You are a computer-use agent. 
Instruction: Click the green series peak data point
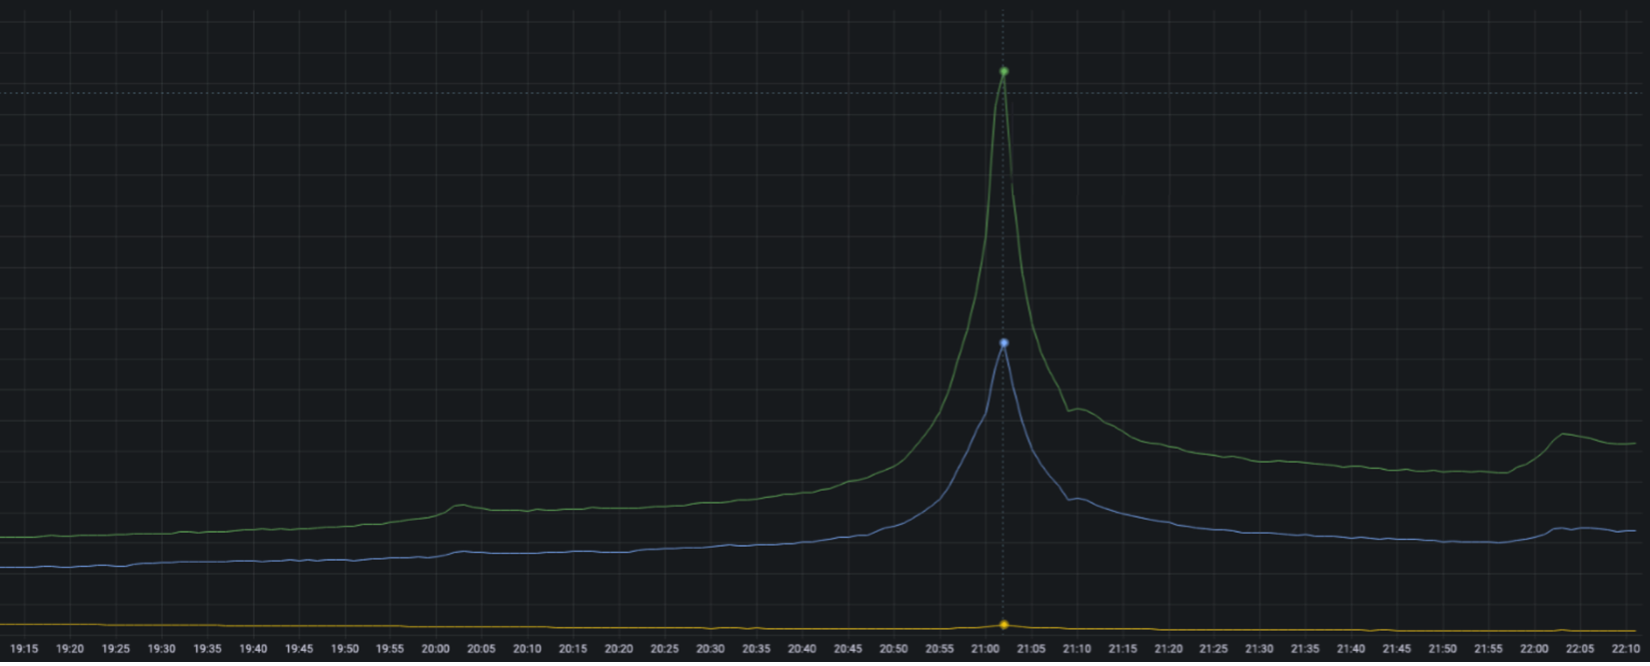pyautogui.click(x=1004, y=72)
